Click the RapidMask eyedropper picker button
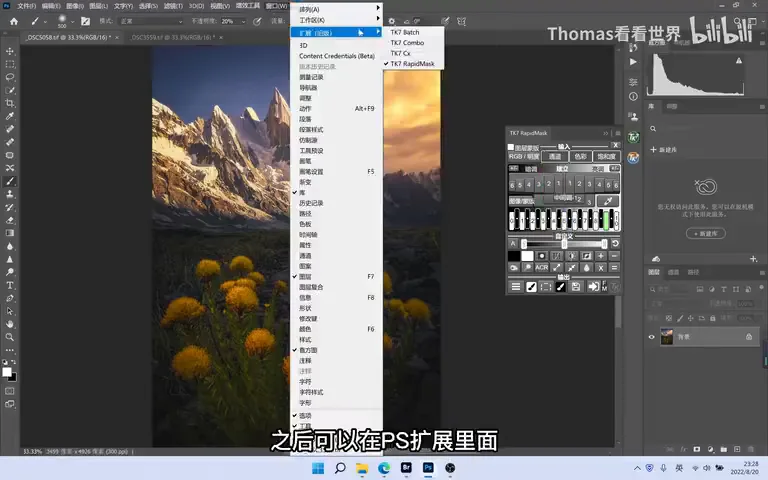This screenshot has width=768, height=480. 608,201
